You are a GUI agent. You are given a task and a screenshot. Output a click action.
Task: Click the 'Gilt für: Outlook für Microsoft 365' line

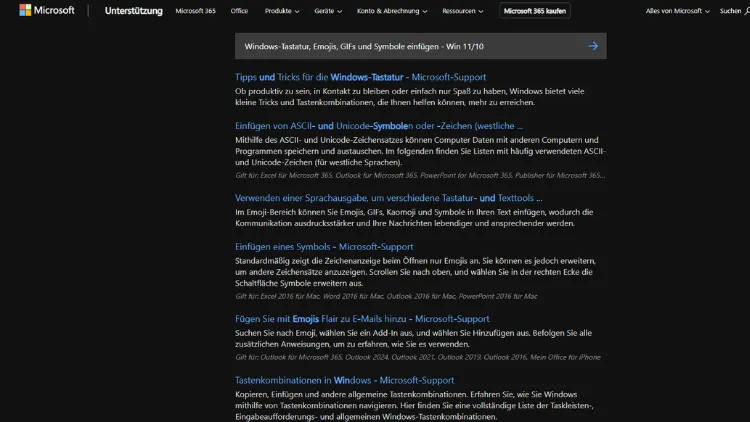coord(418,357)
